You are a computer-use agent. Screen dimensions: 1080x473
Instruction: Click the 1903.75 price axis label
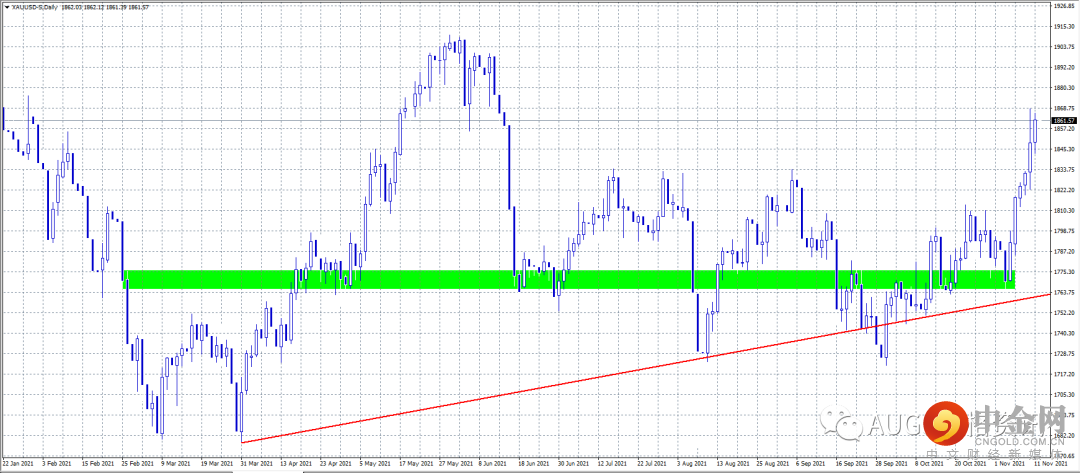tap(1065, 47)
